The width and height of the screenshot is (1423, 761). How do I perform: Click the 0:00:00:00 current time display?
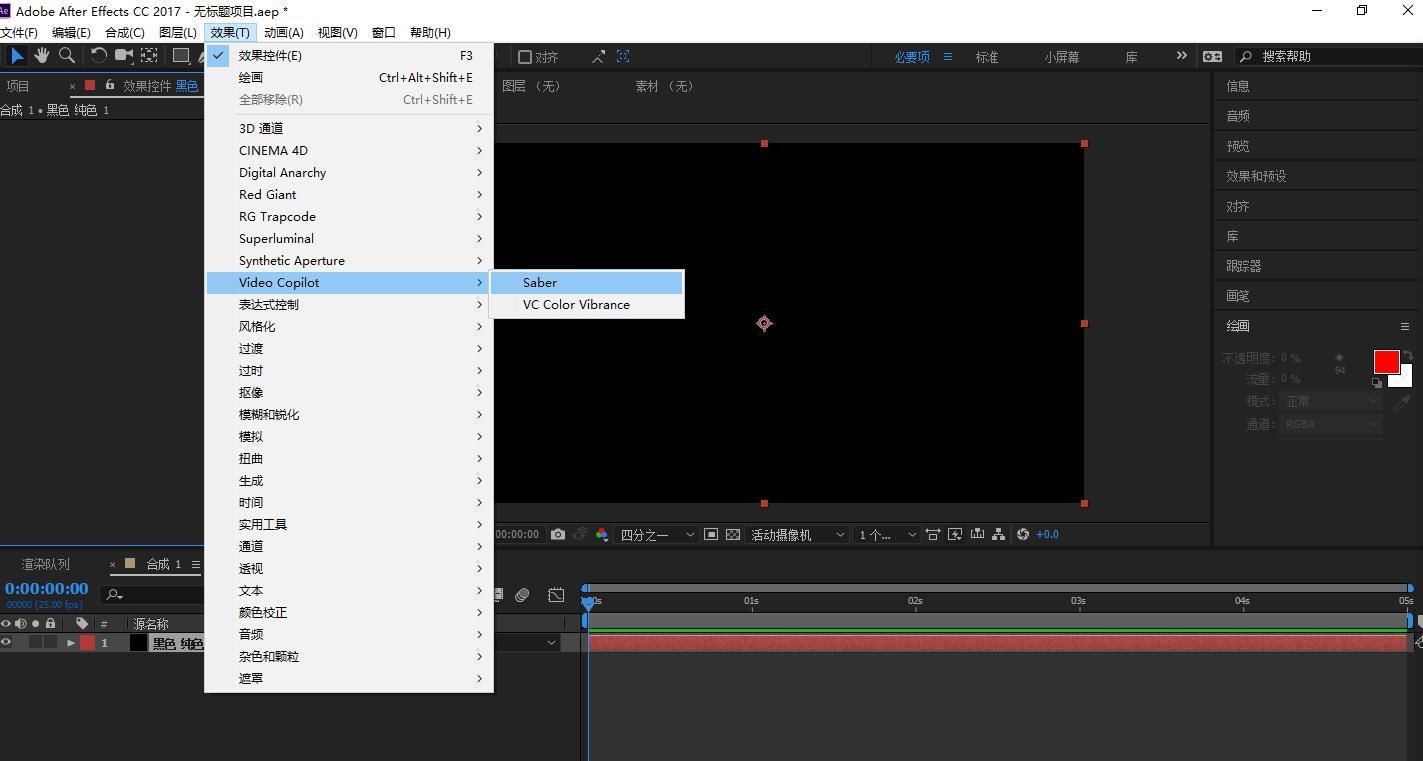(46, 588)
